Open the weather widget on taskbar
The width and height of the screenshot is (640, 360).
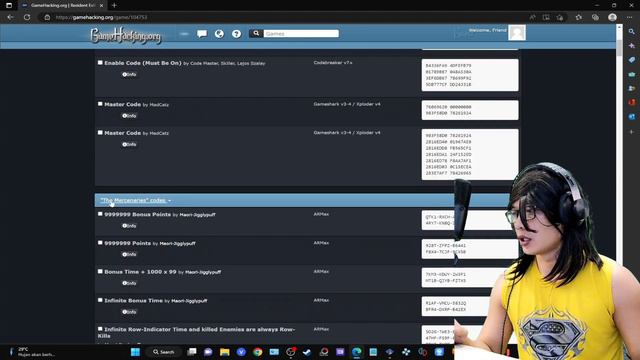33,352
